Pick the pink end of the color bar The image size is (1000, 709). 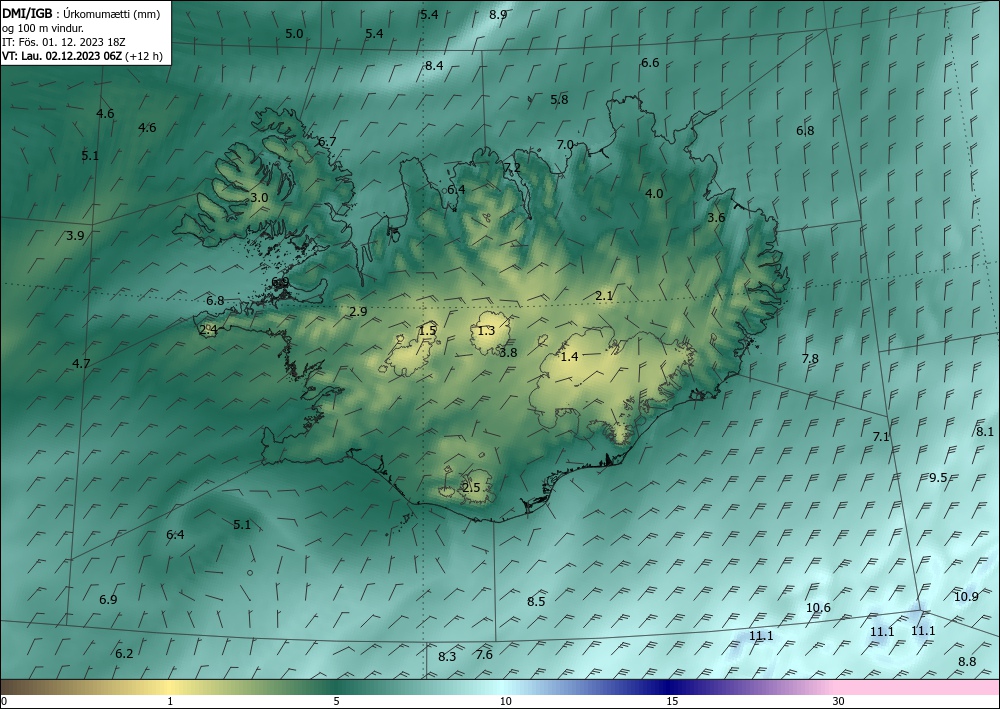pyautogui.click(x=918, y=687)
